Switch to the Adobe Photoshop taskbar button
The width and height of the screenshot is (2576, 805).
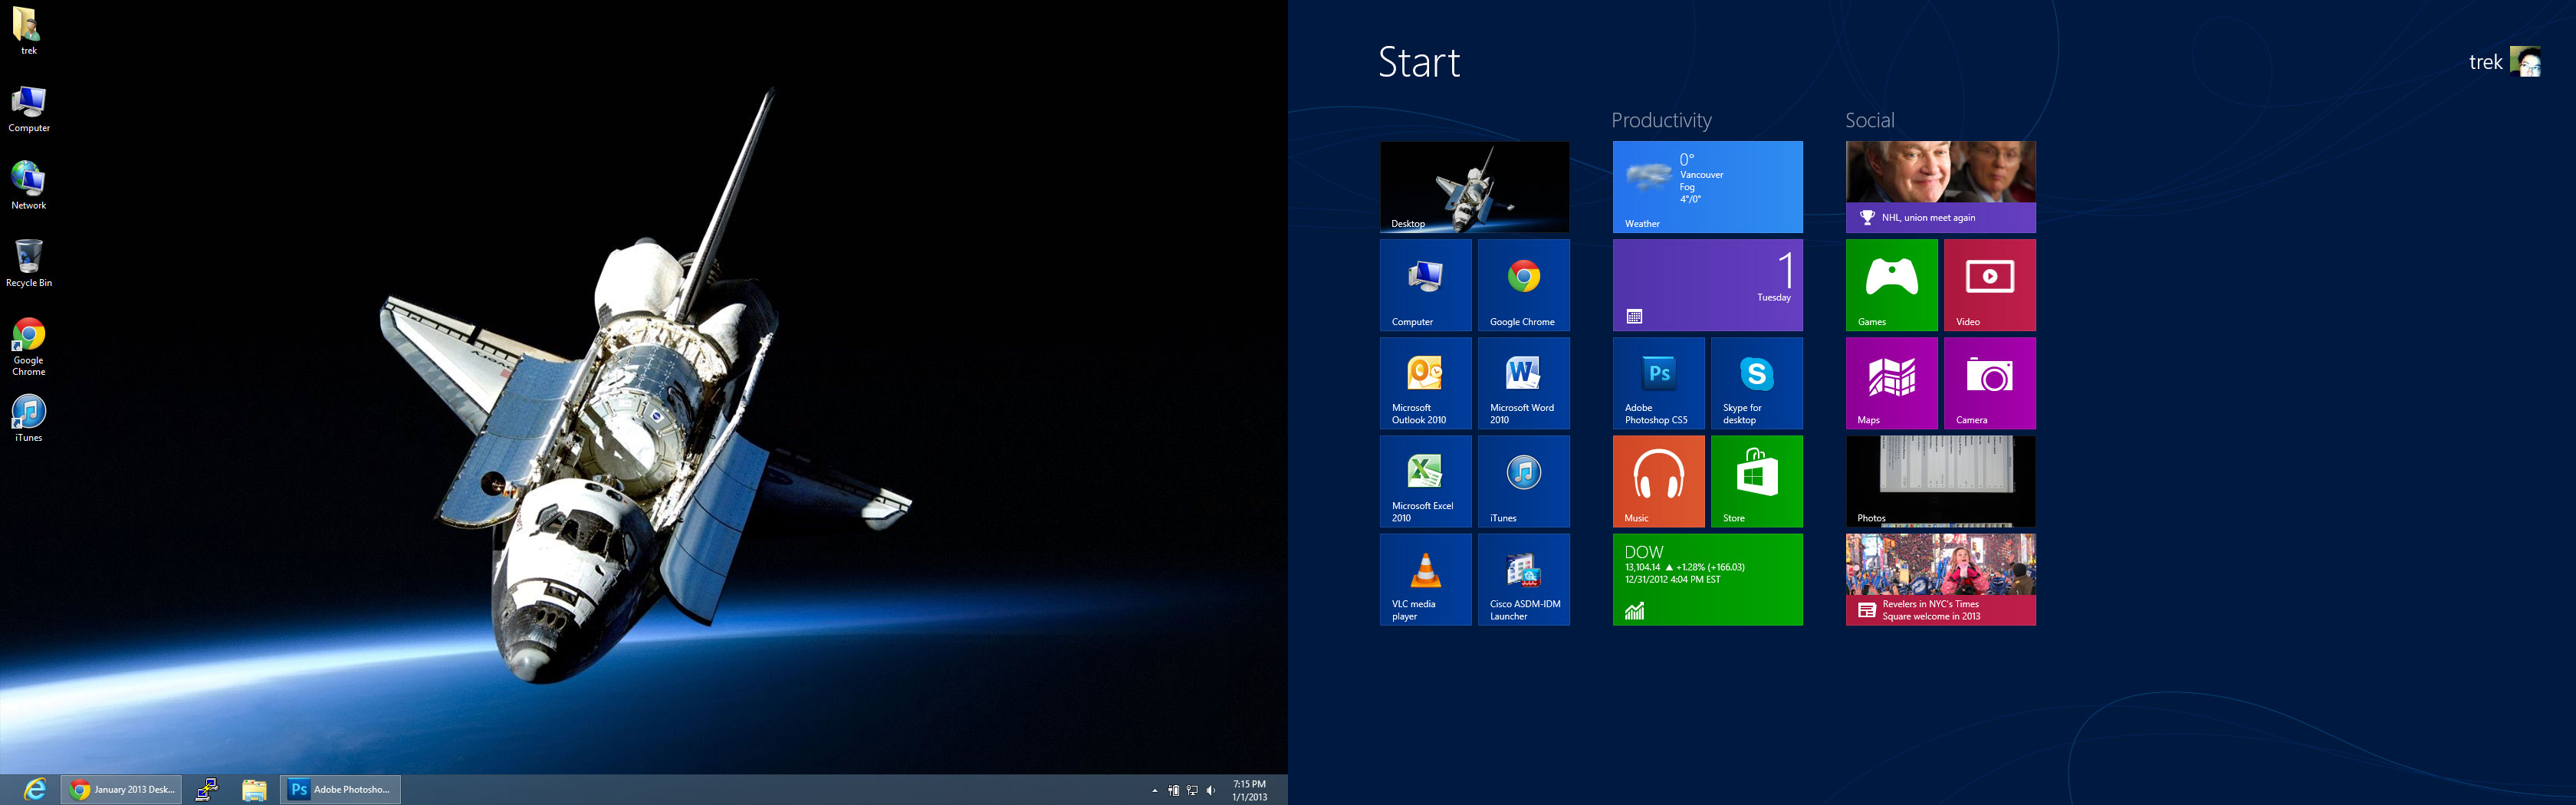tap(340, 790)
